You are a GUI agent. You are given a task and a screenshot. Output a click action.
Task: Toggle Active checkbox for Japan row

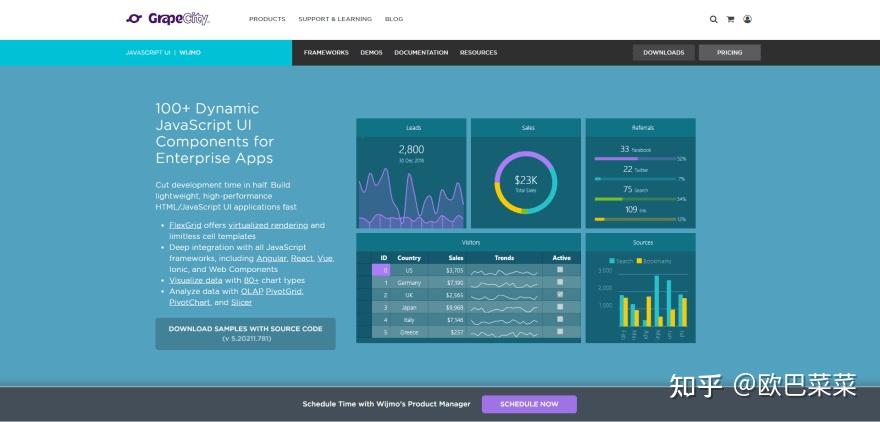pos(560,307)
